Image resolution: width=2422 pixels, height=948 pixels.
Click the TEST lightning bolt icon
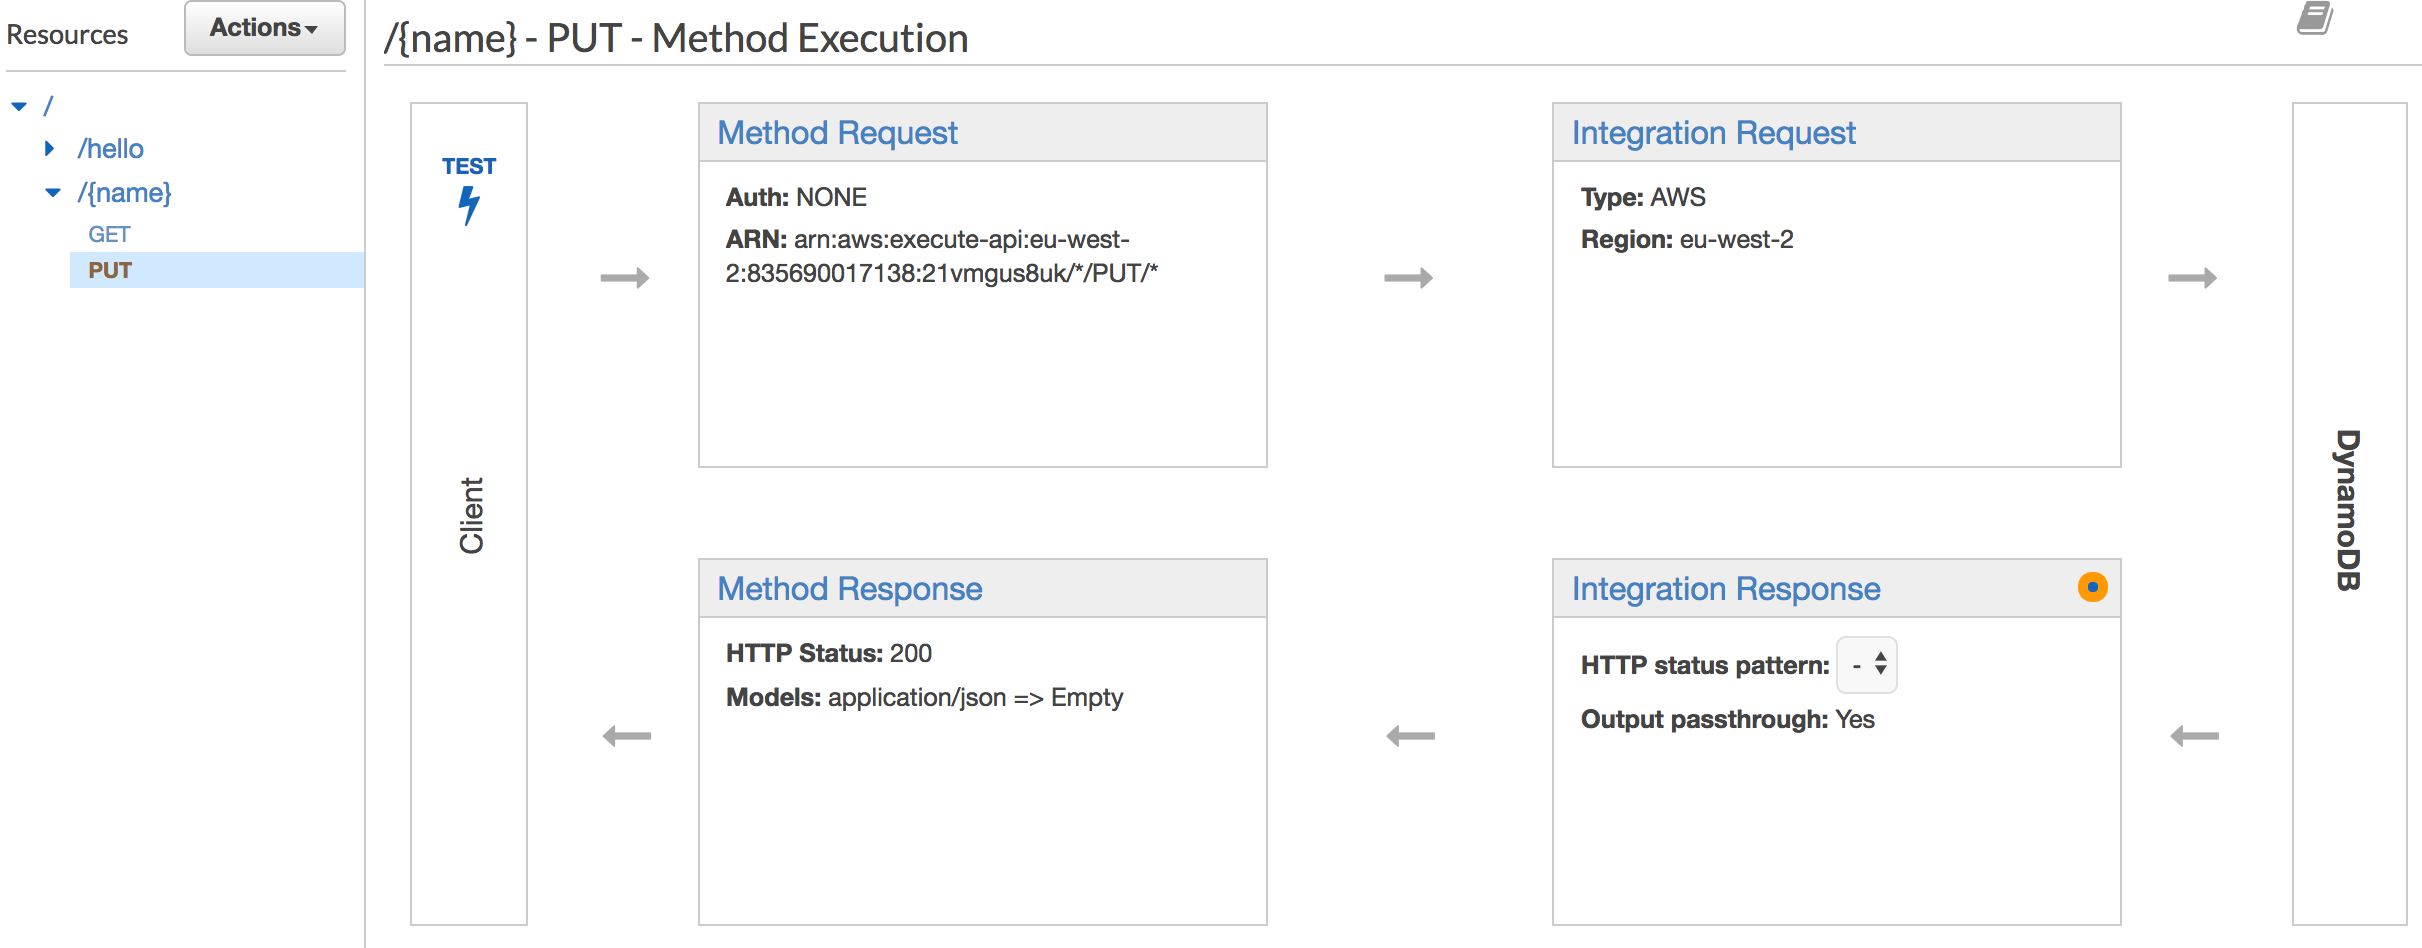point(468,204)
